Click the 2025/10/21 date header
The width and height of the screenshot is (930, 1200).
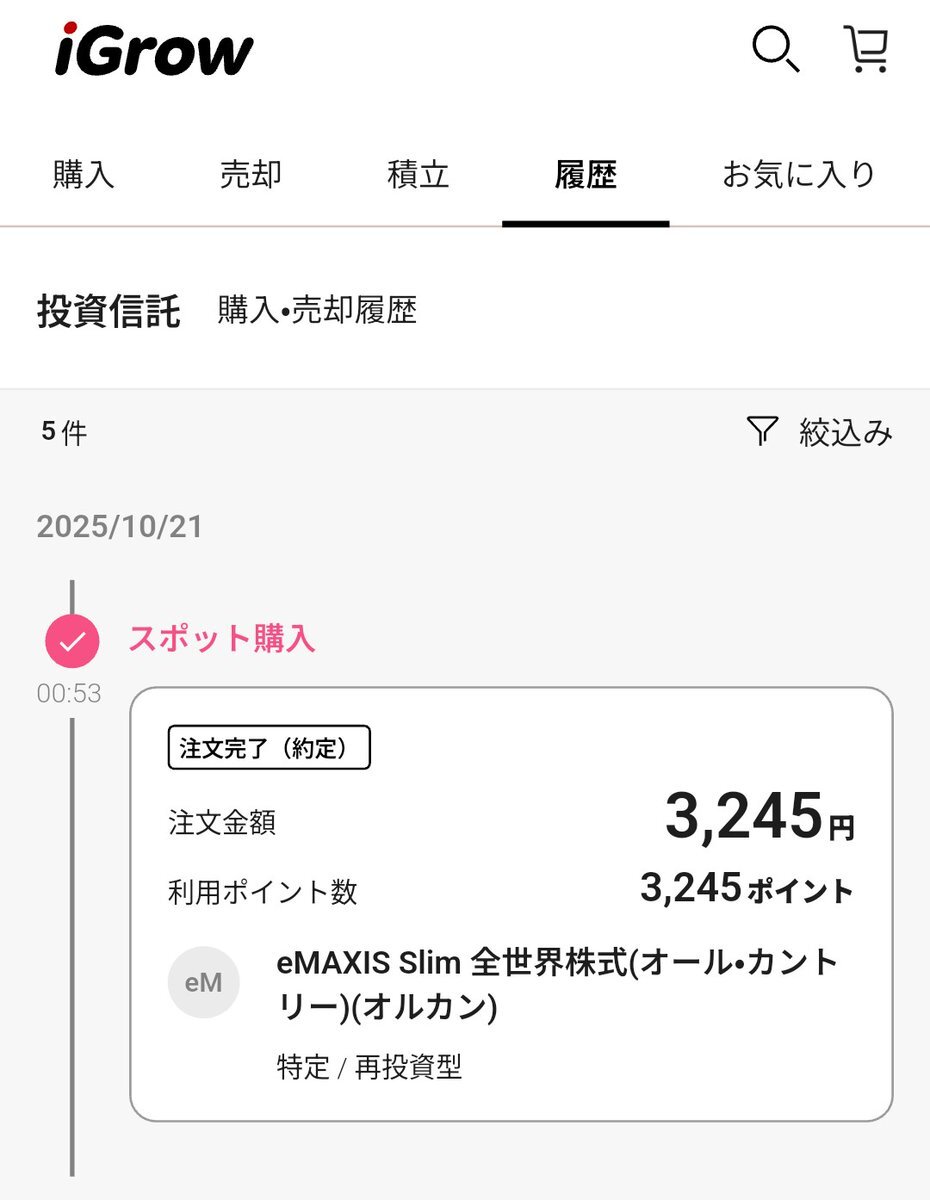coord(119,527)
